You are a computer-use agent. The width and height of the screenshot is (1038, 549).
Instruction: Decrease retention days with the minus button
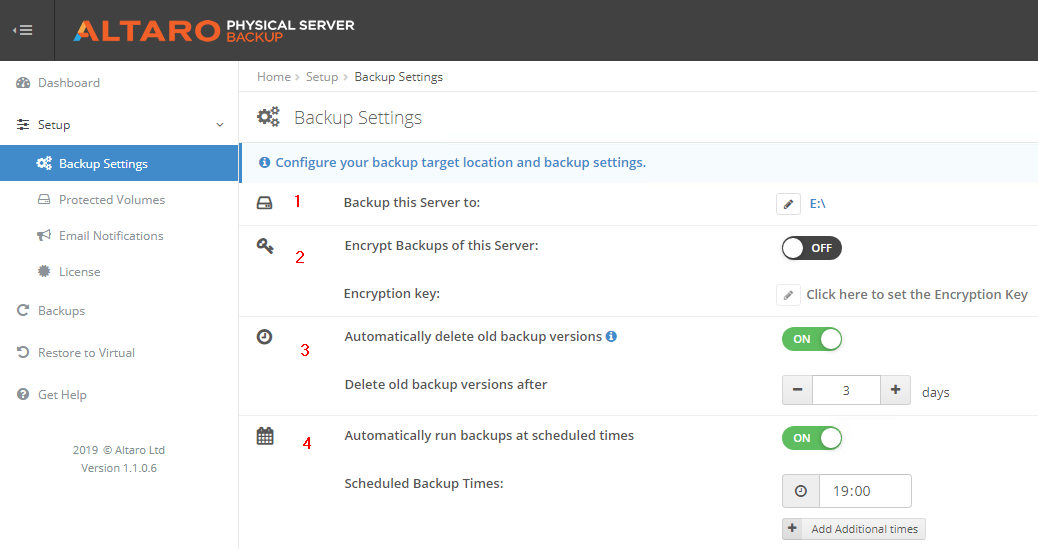pyautogui.click(x=797, y=391)
